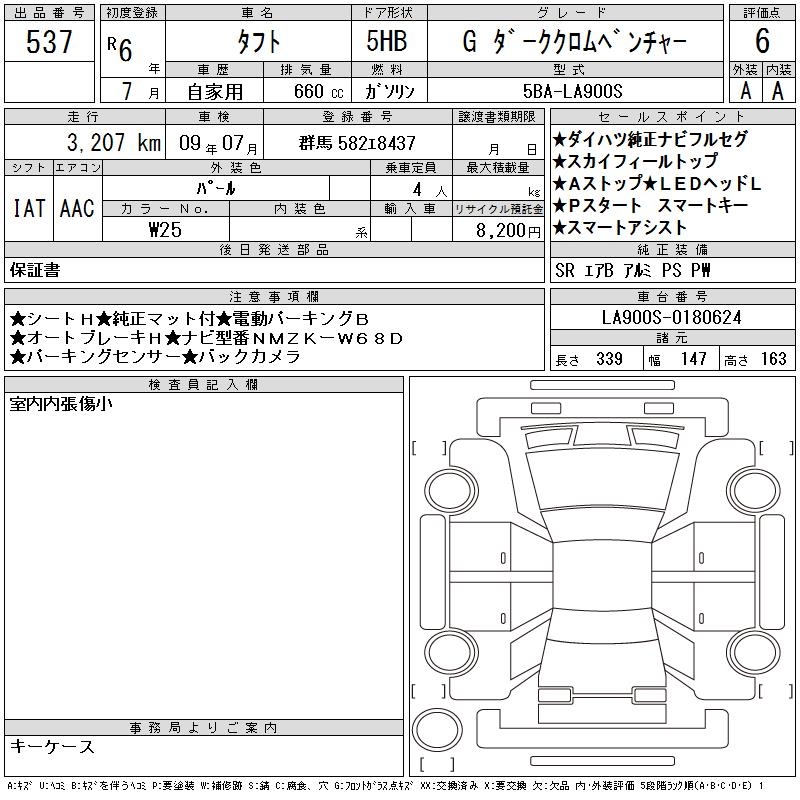Image resolution: width=800 pixels, height=800 pixels.
Task: Select exterior color パール
Action: (x=216, y=188)
